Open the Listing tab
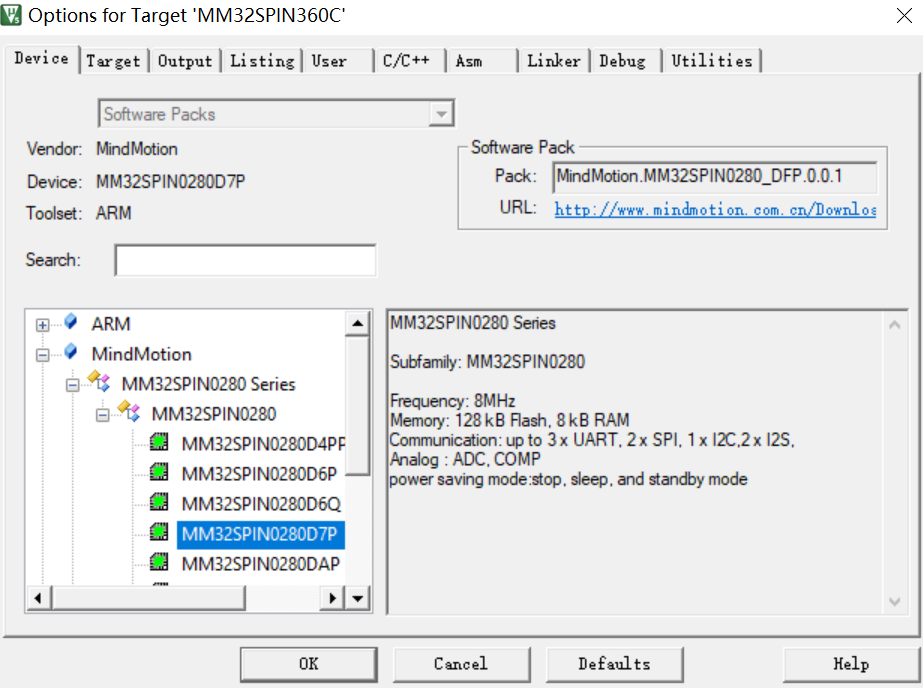The height and width of the screenshot is (688, 923). (262, 61)
